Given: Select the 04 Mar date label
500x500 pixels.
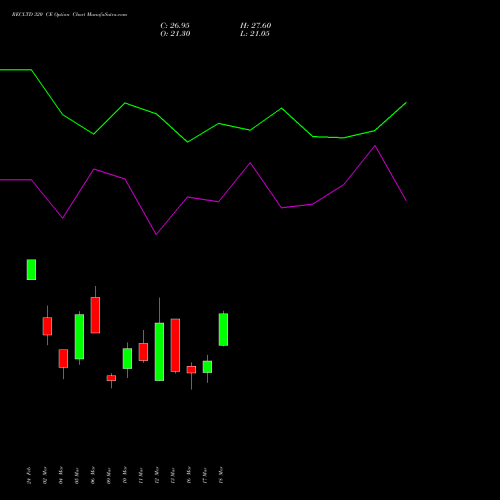Looking at the screenshot, I should [61, 475].
